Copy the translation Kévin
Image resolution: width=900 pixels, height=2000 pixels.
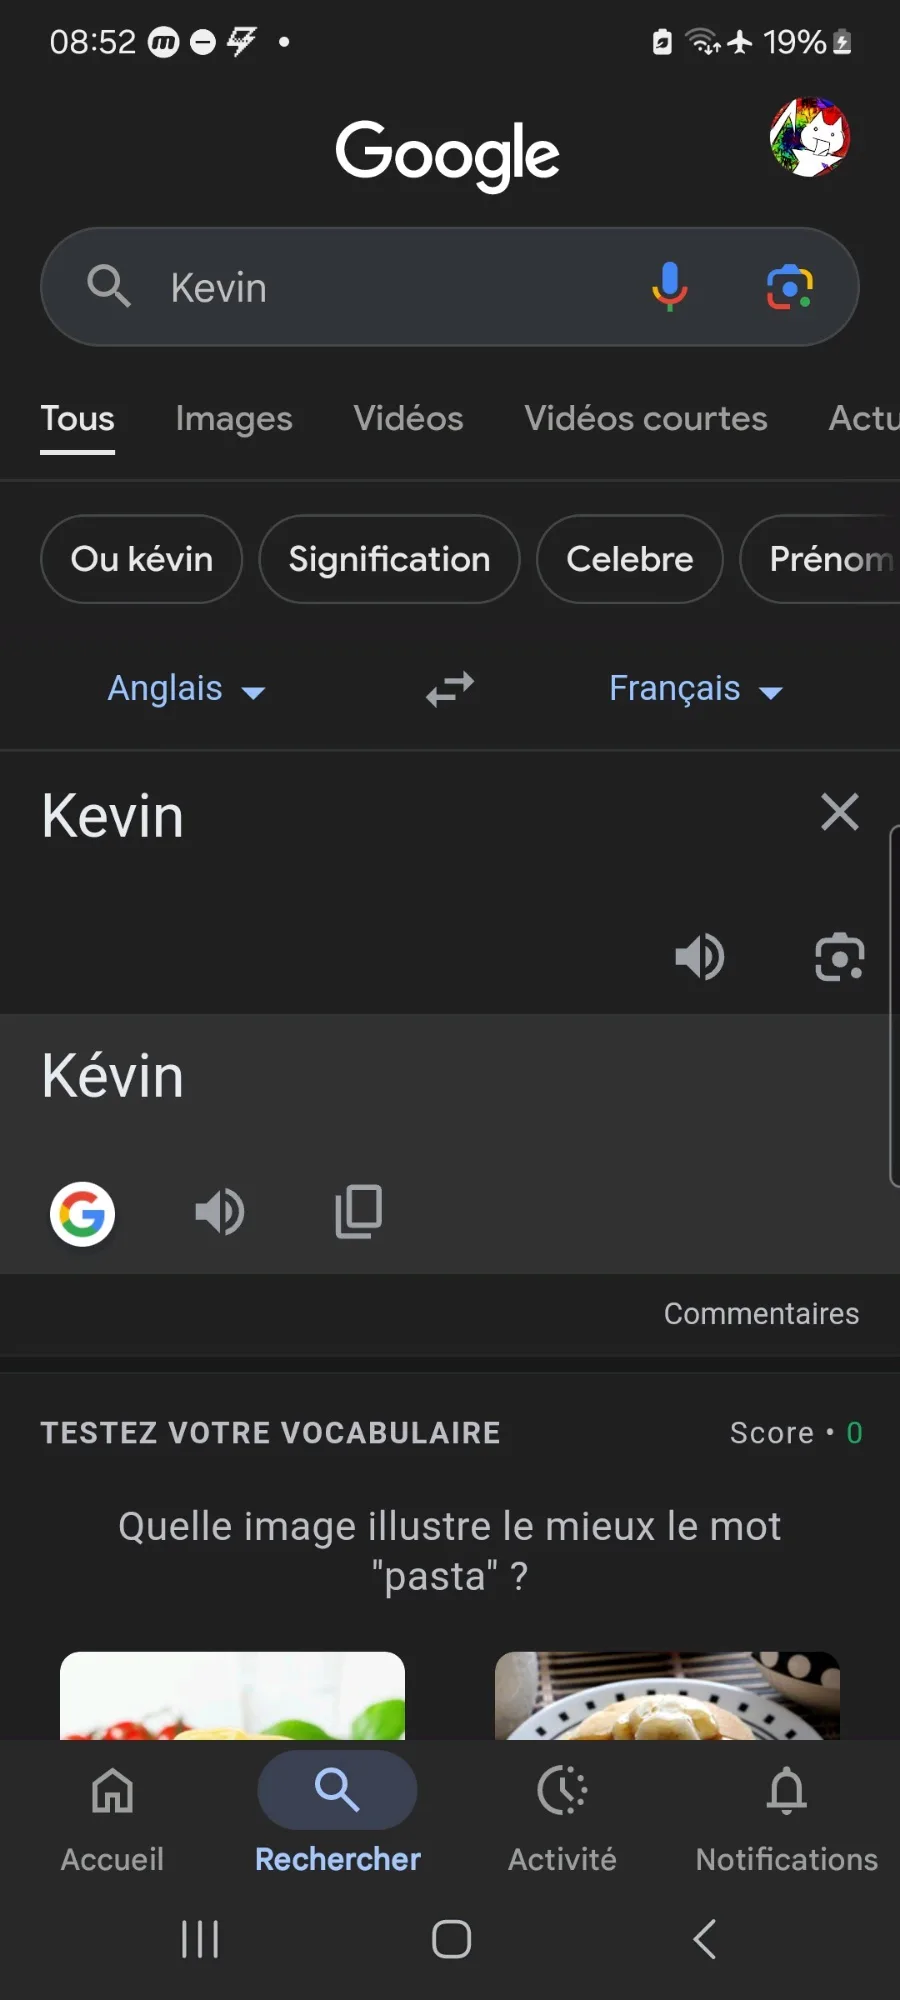[x=358, y=1212]
